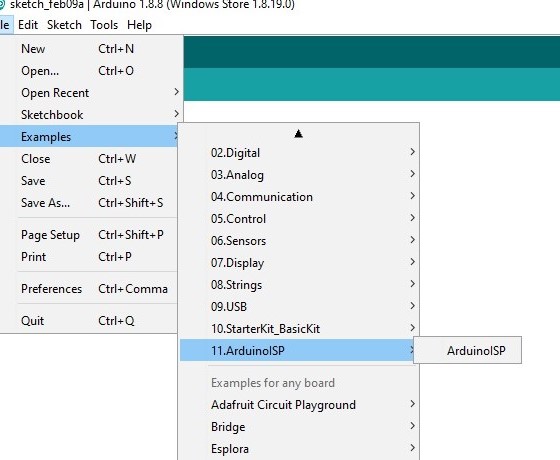The height and width of the screenshot is (460, 560).
Task: Open the Tools menu
Action: pyautogui.click(x=104, y=25)
